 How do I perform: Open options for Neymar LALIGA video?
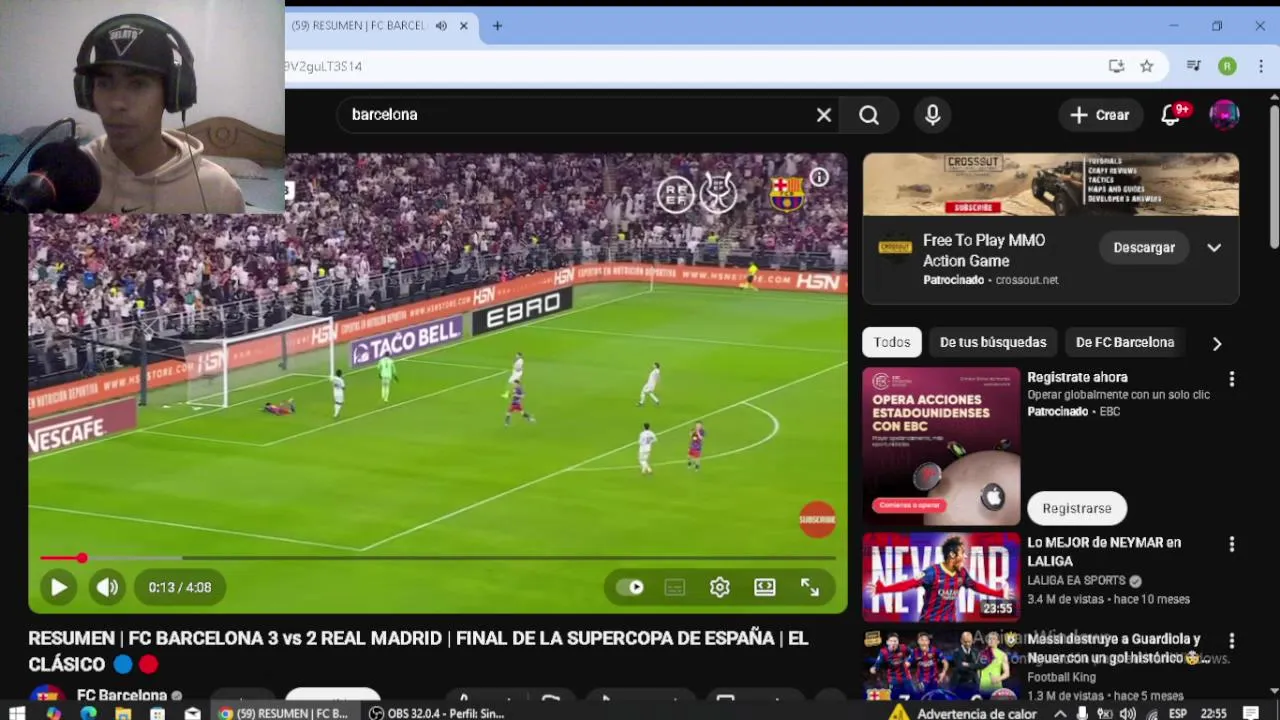tap(1231, 544)
